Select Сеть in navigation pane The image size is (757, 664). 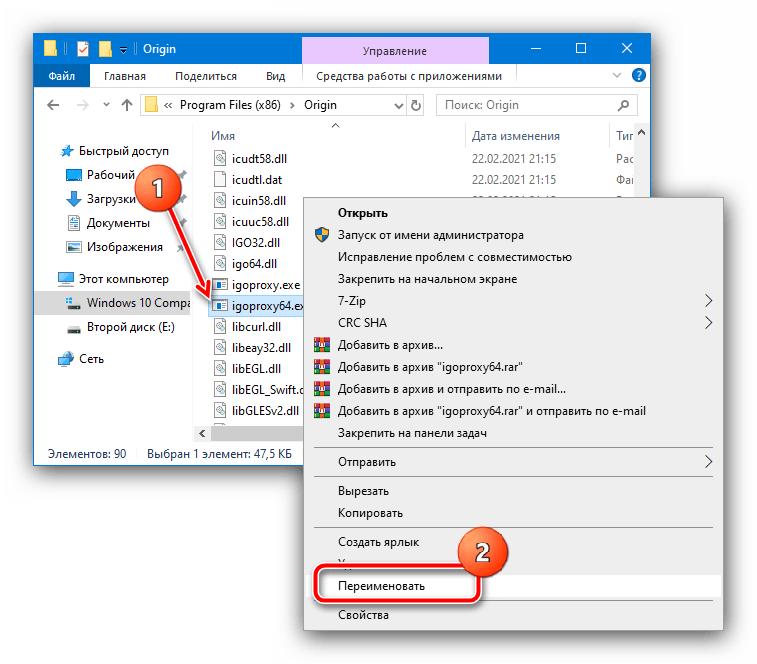click(x=81, y=359)
